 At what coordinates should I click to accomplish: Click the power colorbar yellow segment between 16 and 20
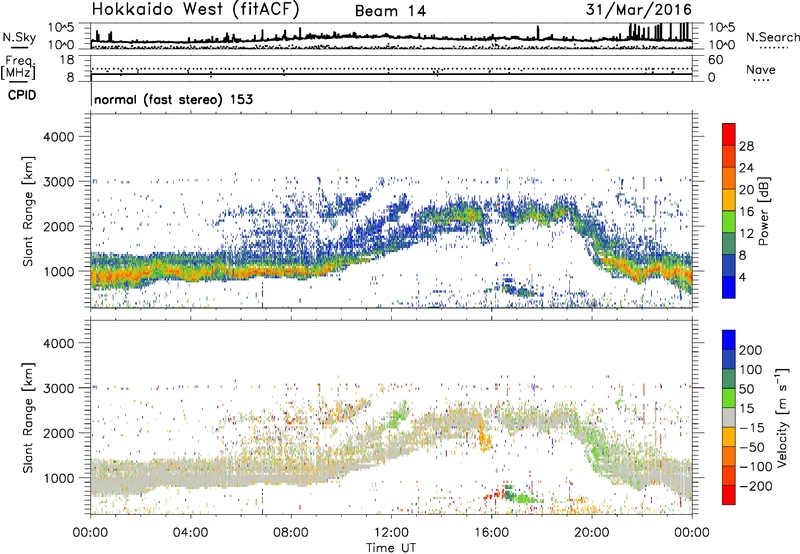[729, 201]
